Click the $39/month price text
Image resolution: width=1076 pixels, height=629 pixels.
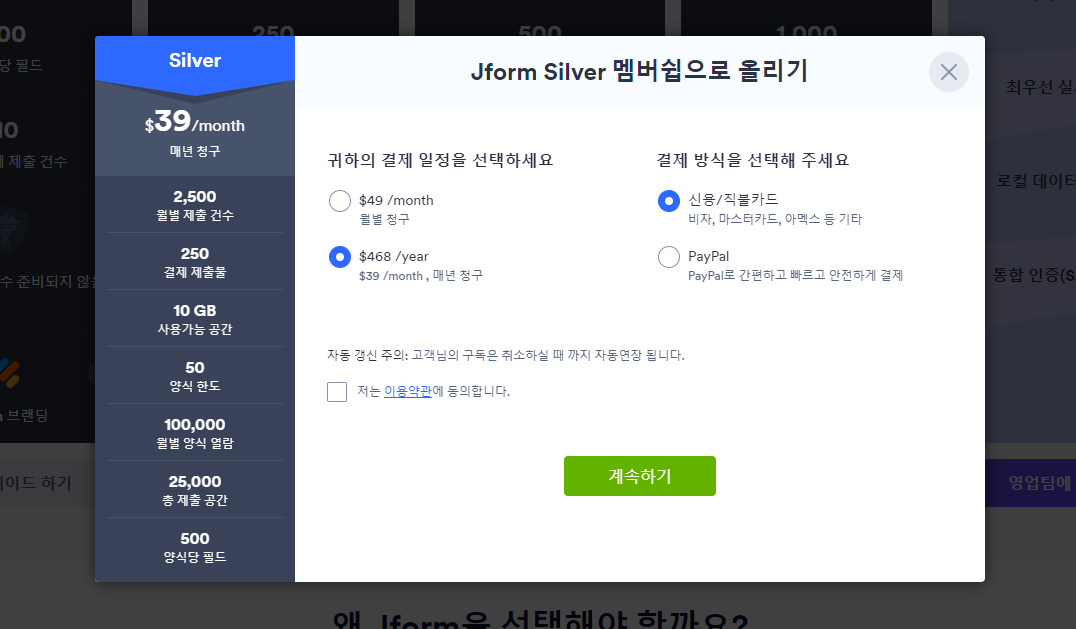(x=195, y=123)
